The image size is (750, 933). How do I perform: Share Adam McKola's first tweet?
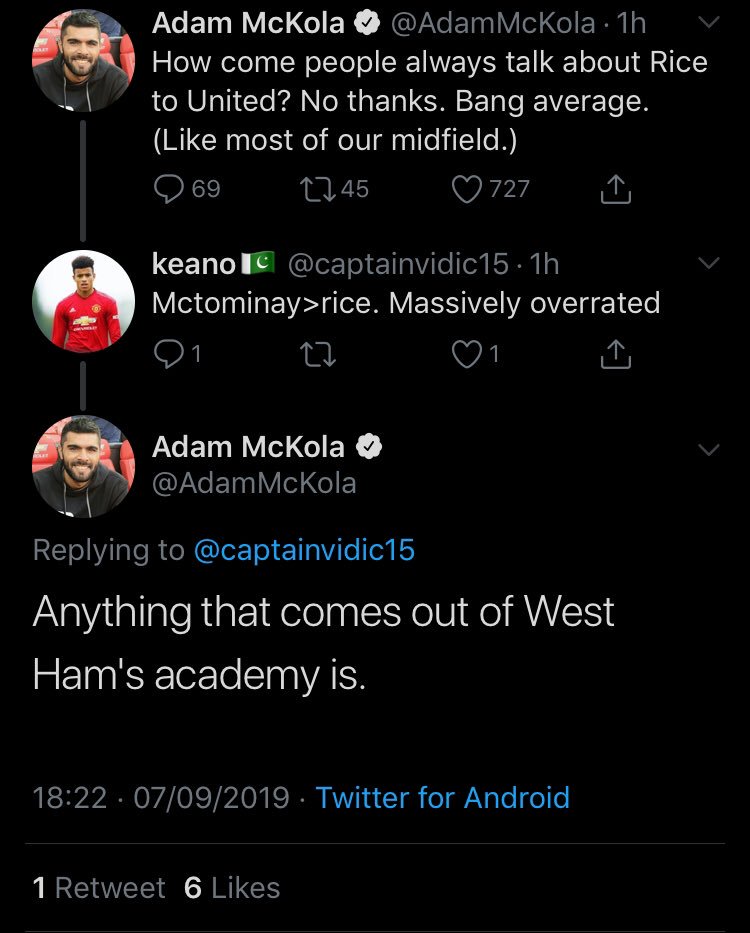pyautogui.click(x=617, y=189)
